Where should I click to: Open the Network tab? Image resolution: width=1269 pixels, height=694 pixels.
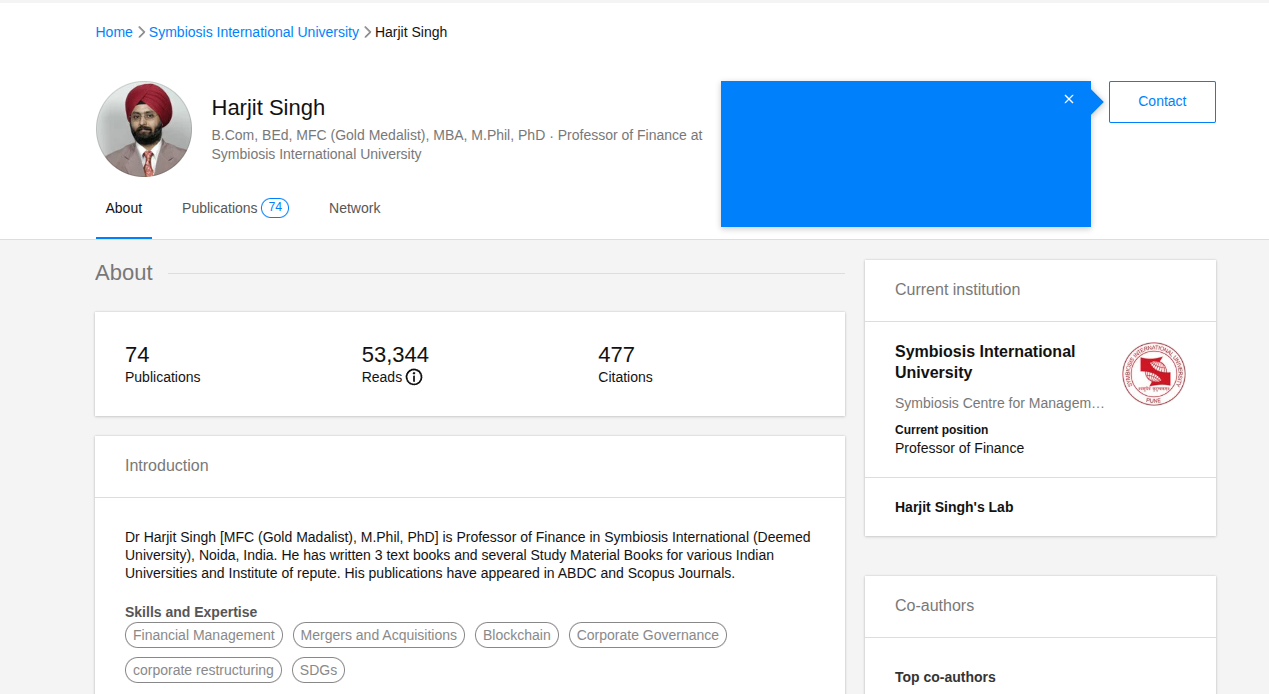(x=355, y=208)
